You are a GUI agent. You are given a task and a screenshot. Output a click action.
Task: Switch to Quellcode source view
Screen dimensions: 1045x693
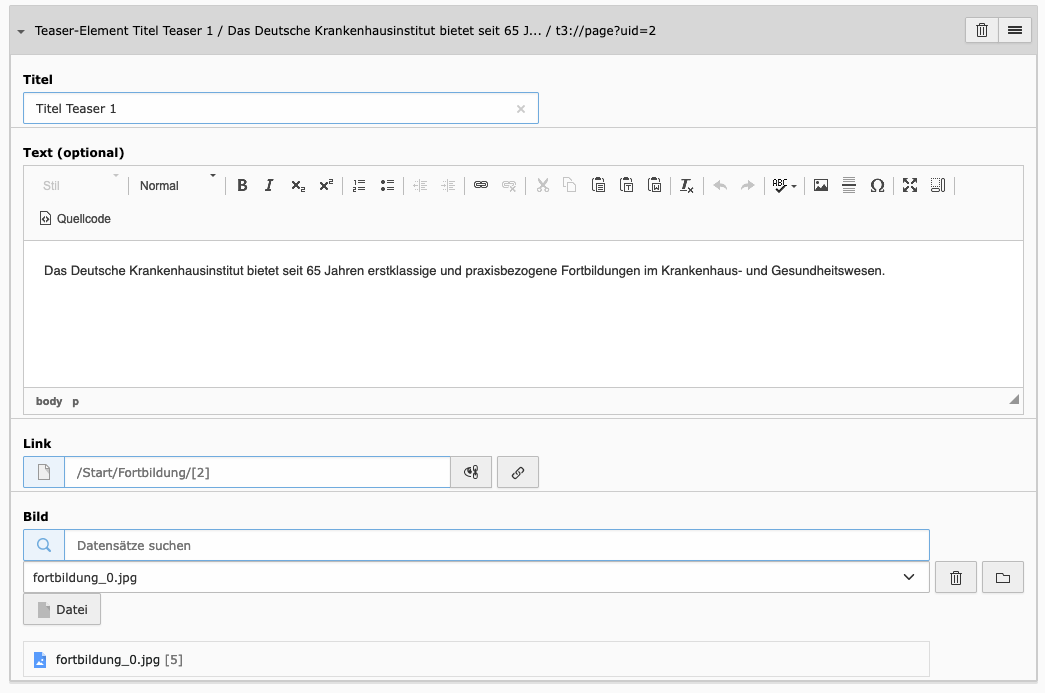click(x=75, y=218)
